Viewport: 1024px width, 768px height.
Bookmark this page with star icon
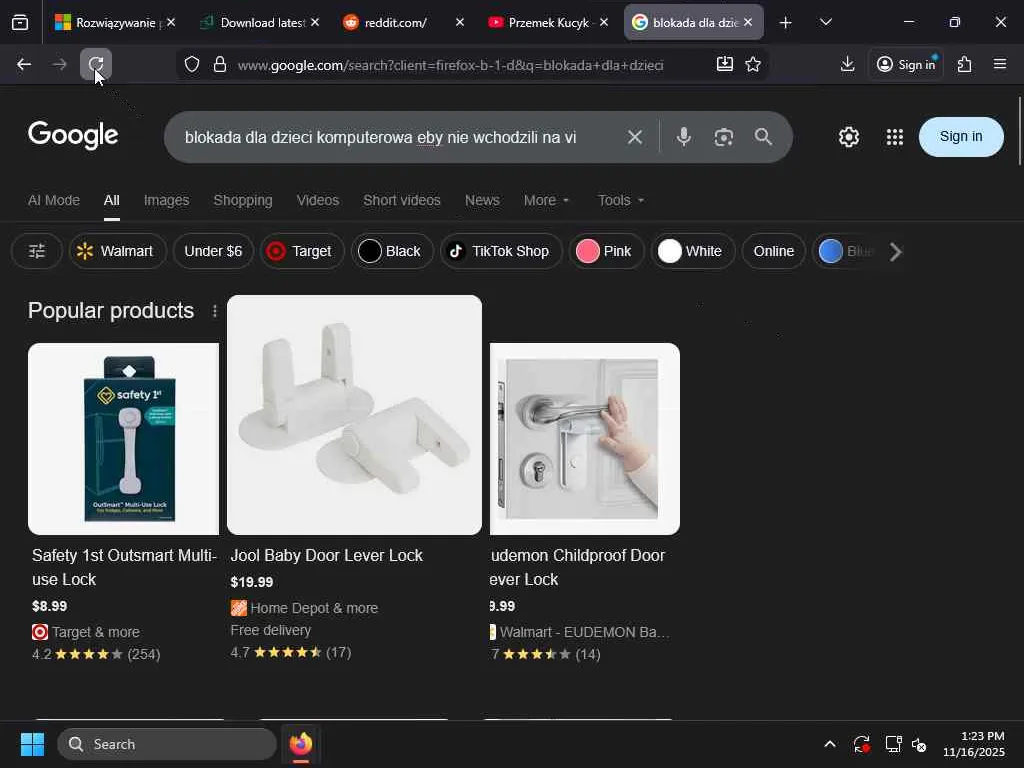(753, 64)
